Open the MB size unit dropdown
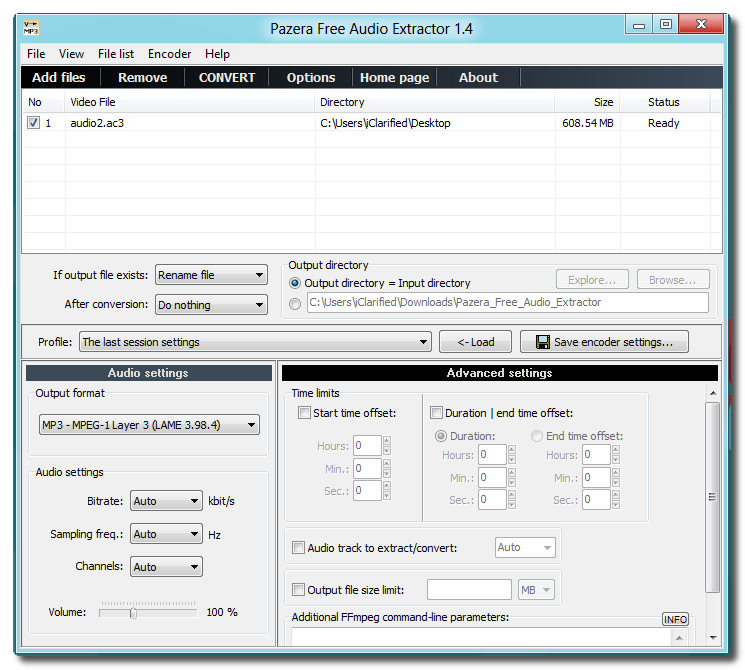Image resolution: width=745 pixels, height=670 pixels. pos(536,590)
